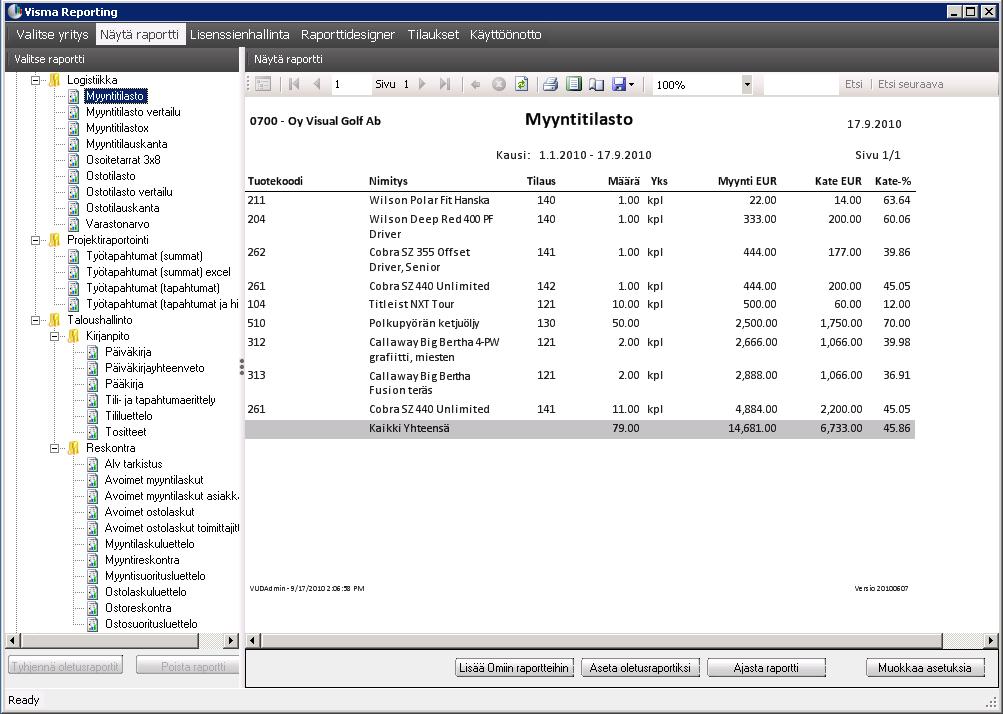Click the Projektiraportointi folder icon
1003x714 pixels.
click(55, 240)
